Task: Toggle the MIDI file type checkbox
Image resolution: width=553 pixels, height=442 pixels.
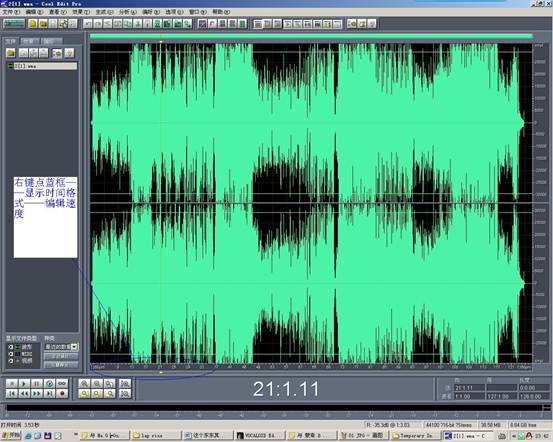Action: point(11,354)
